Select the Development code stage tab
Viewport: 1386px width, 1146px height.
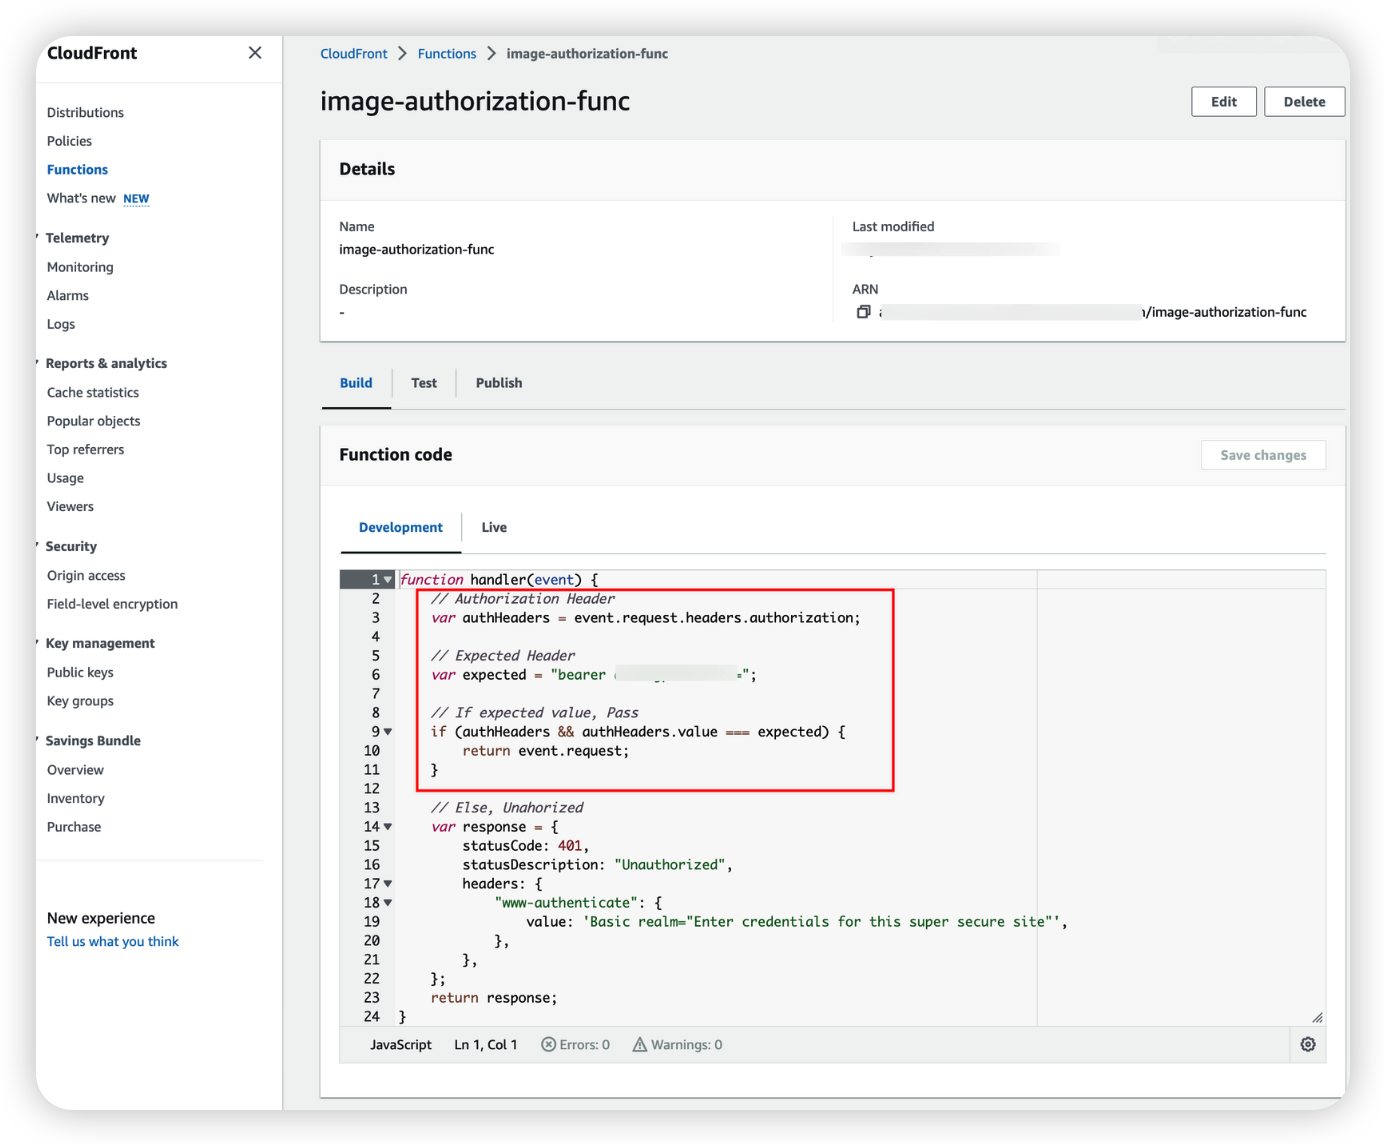(x=401, y=528)
